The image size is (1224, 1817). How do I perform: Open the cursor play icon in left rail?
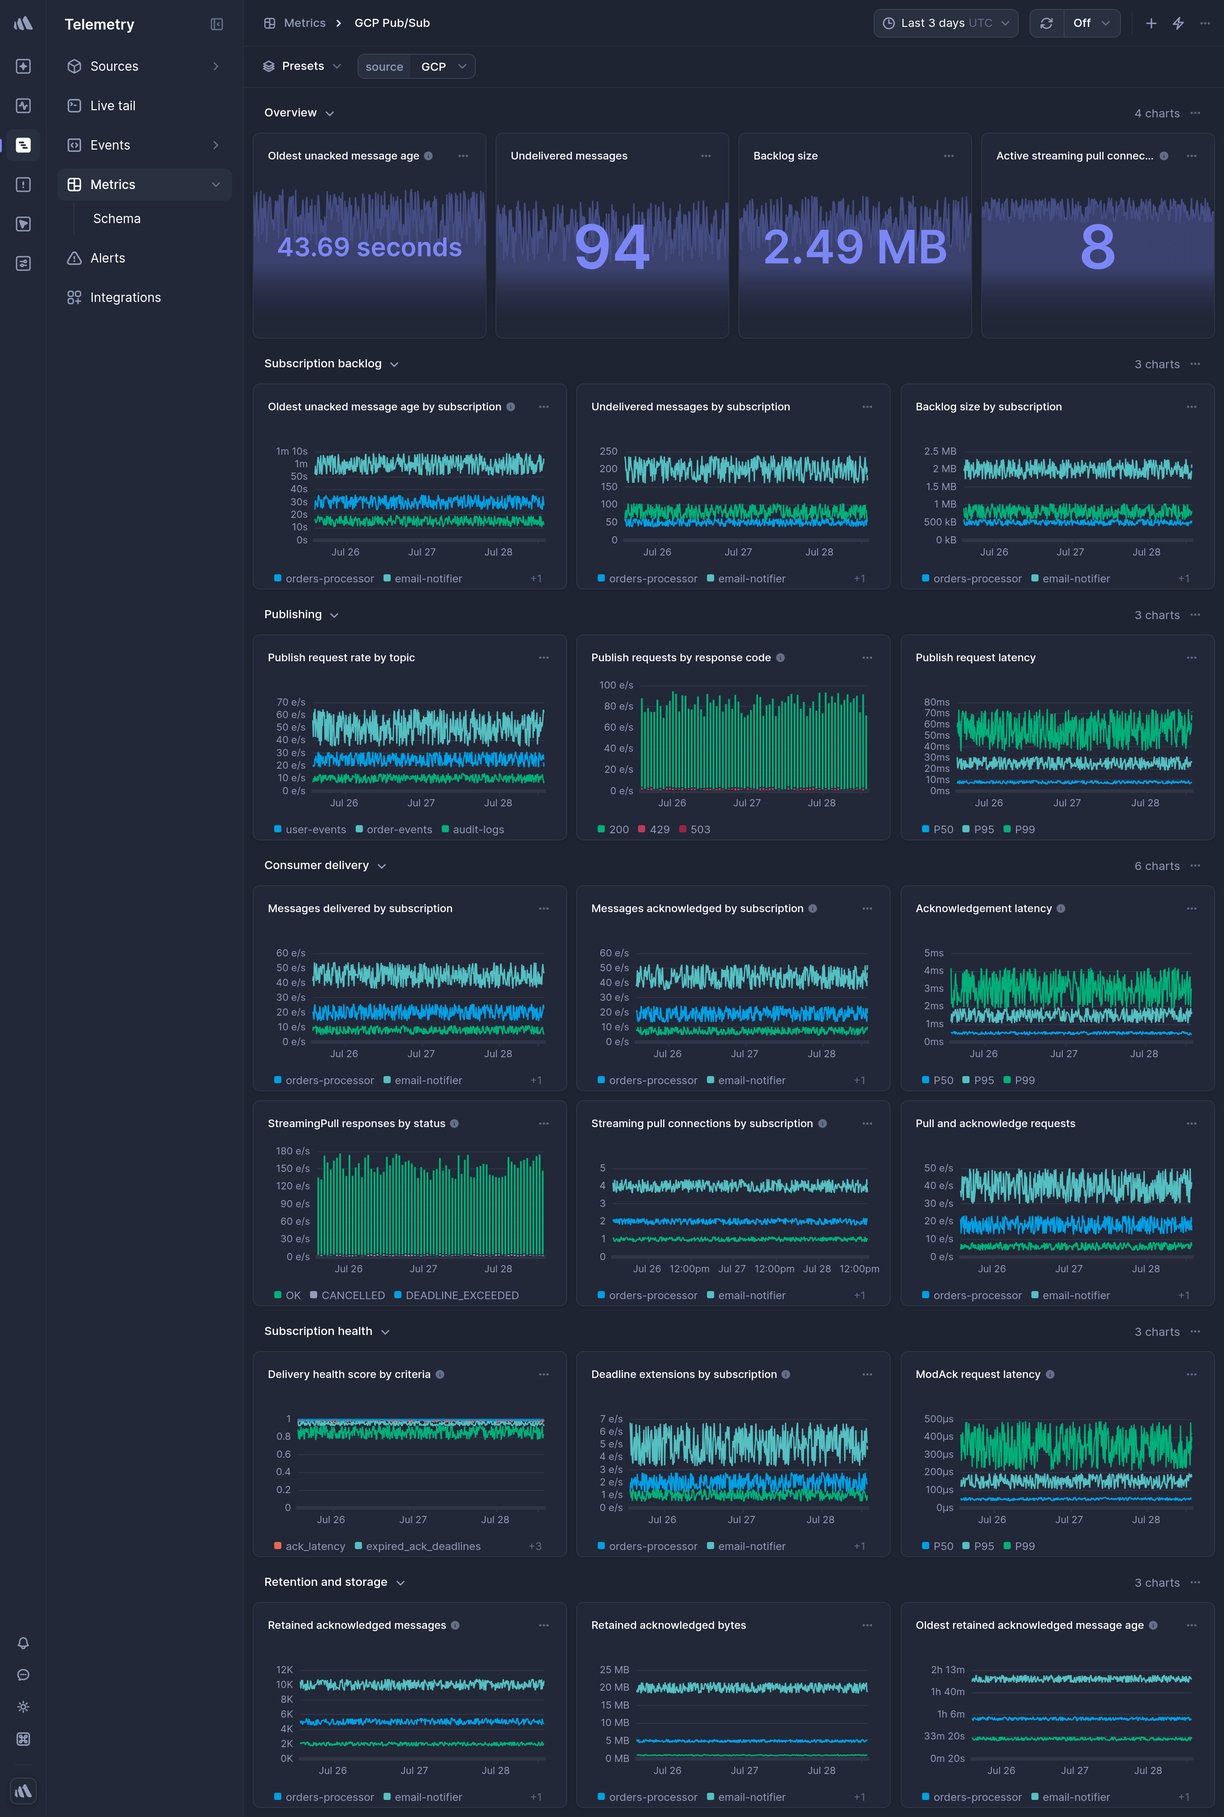23,224
